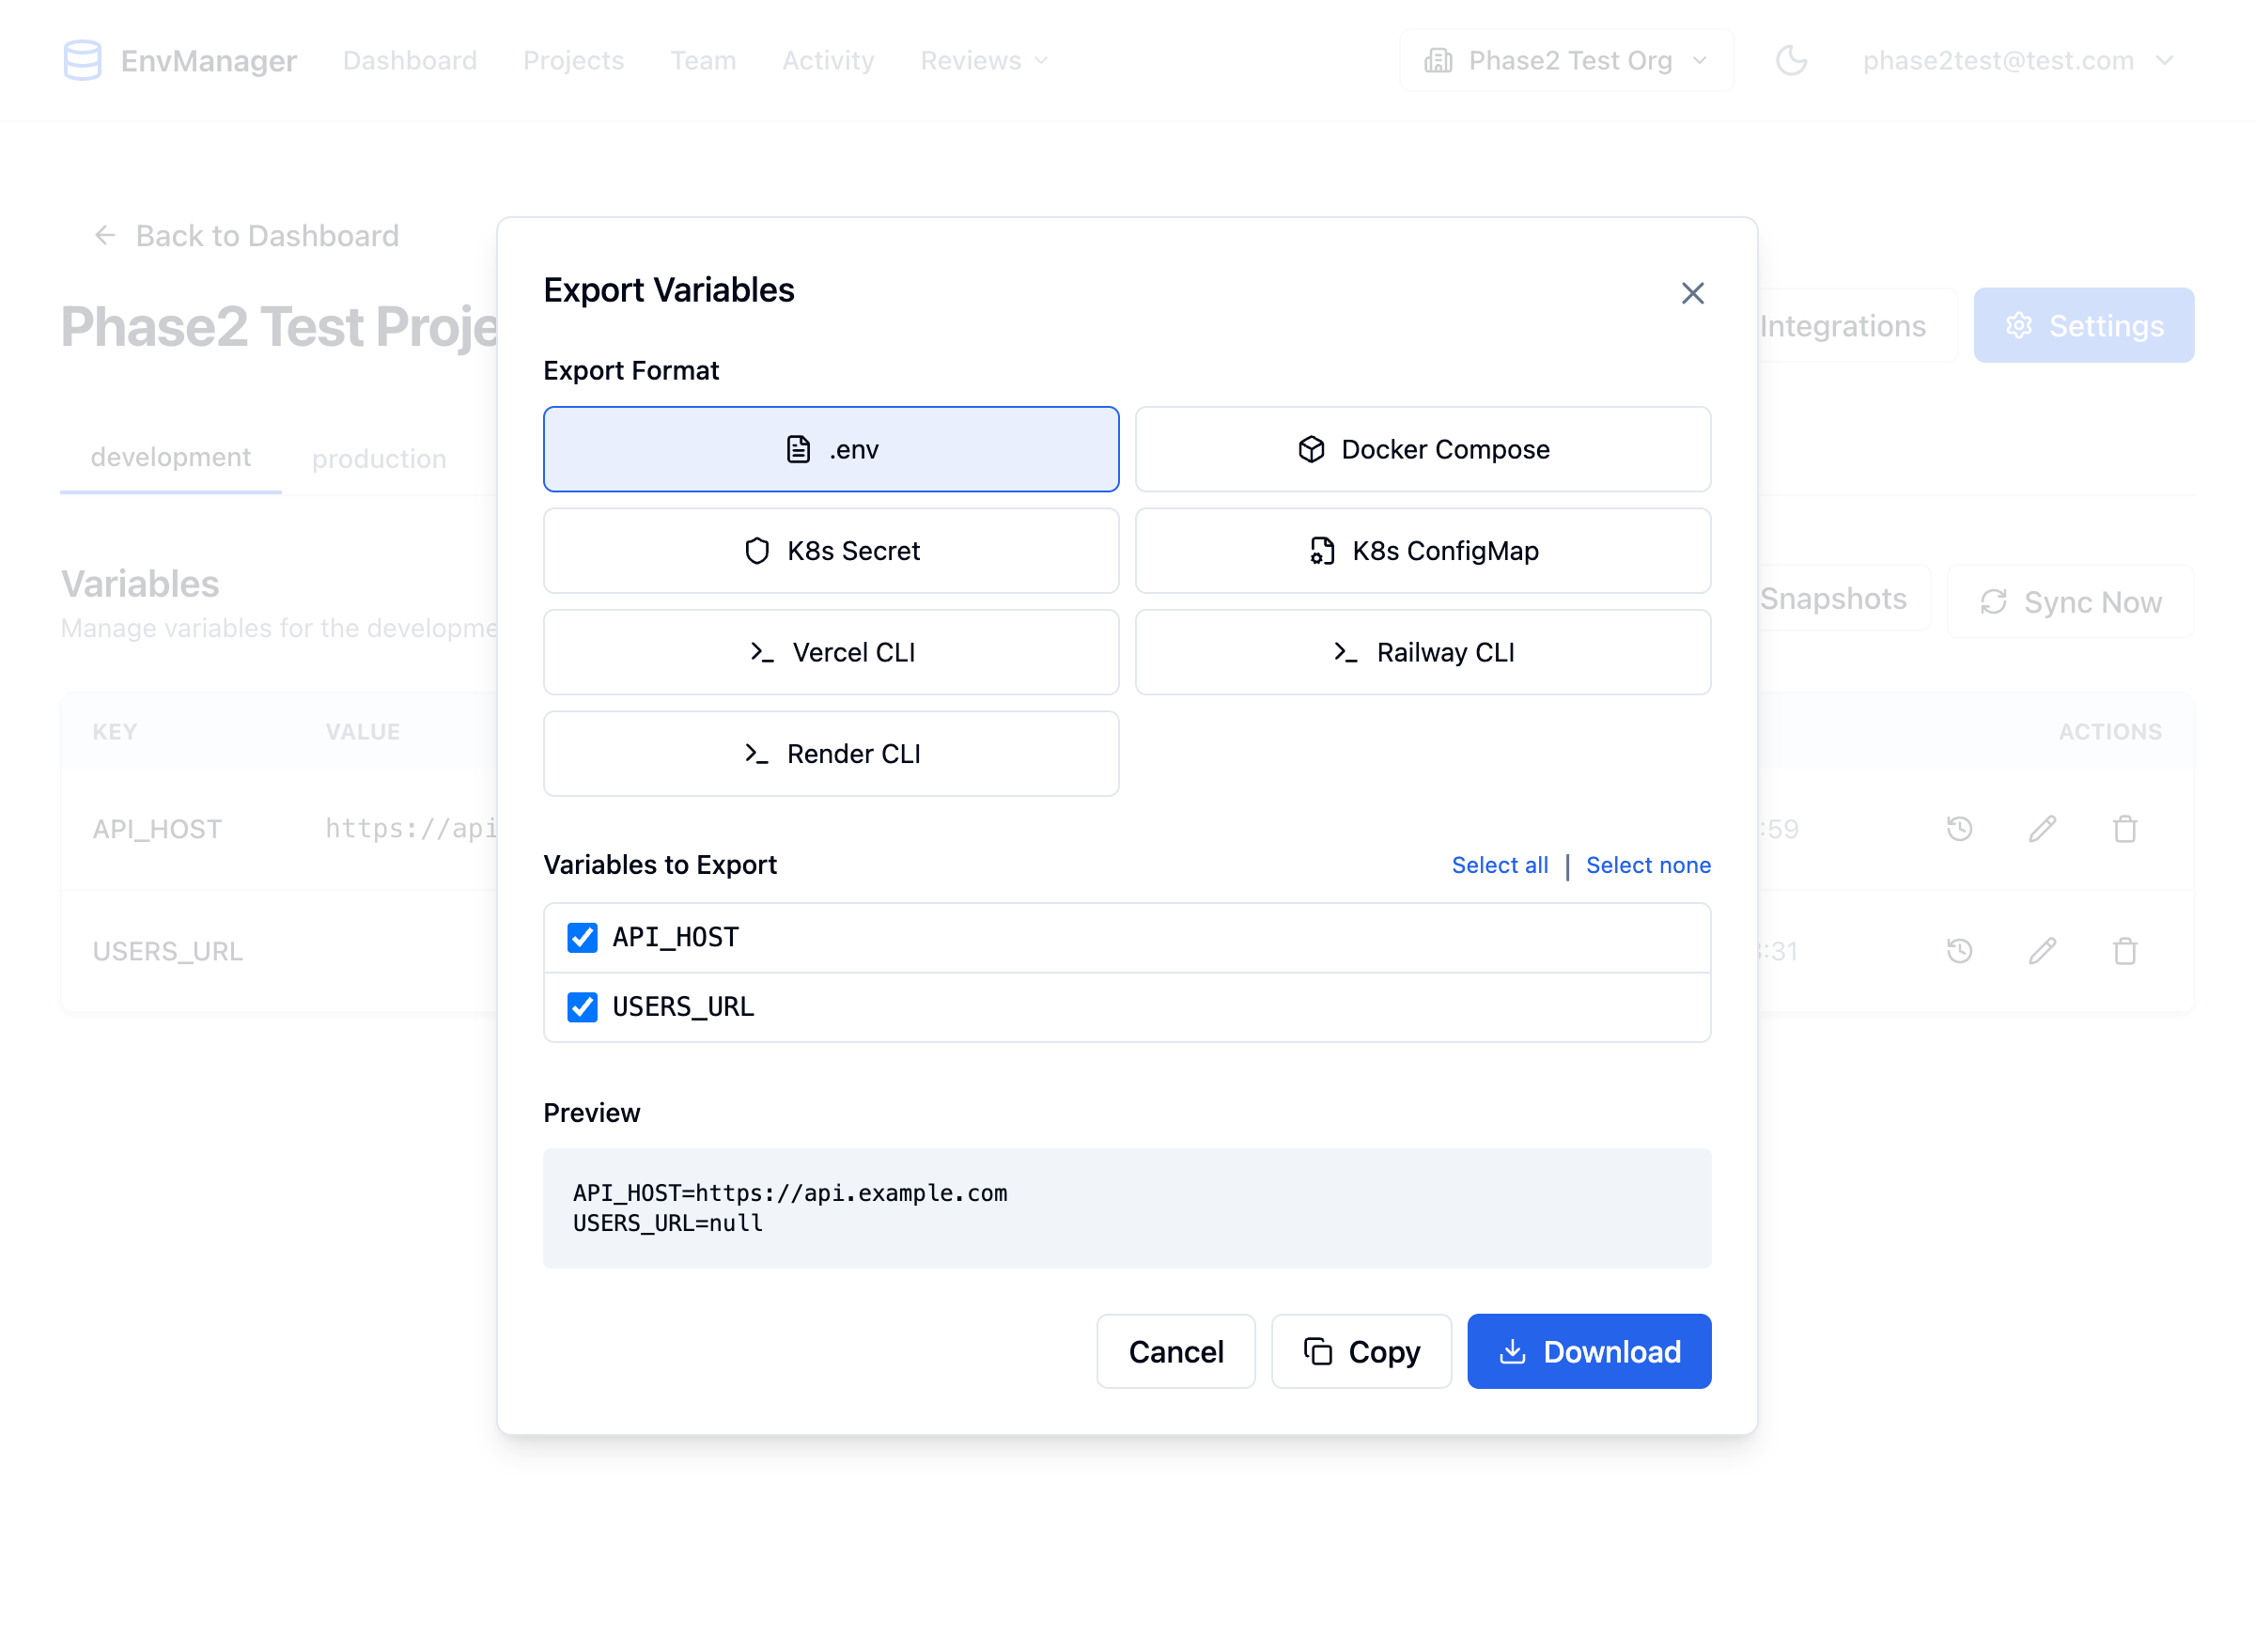Screen dimensions: 2255x1652
Task: Go to the Team section
Action: (703, 60)
